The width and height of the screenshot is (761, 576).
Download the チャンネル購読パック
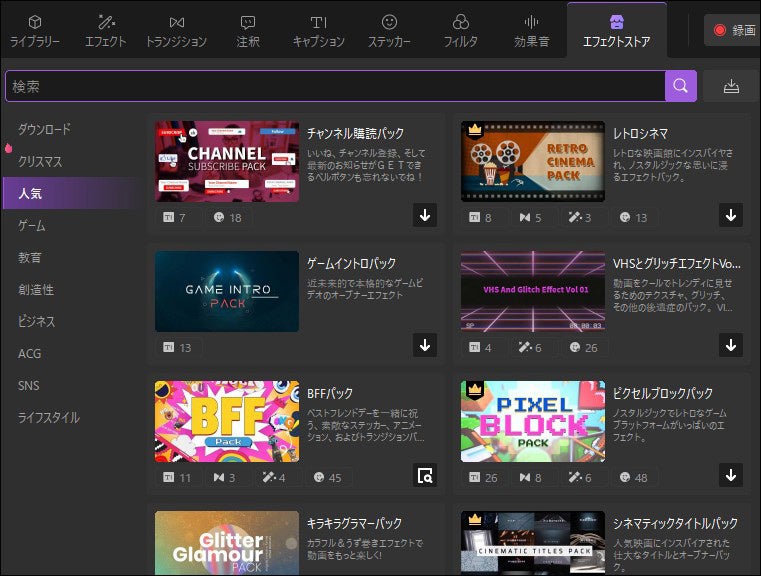click(x=425, y=215)
